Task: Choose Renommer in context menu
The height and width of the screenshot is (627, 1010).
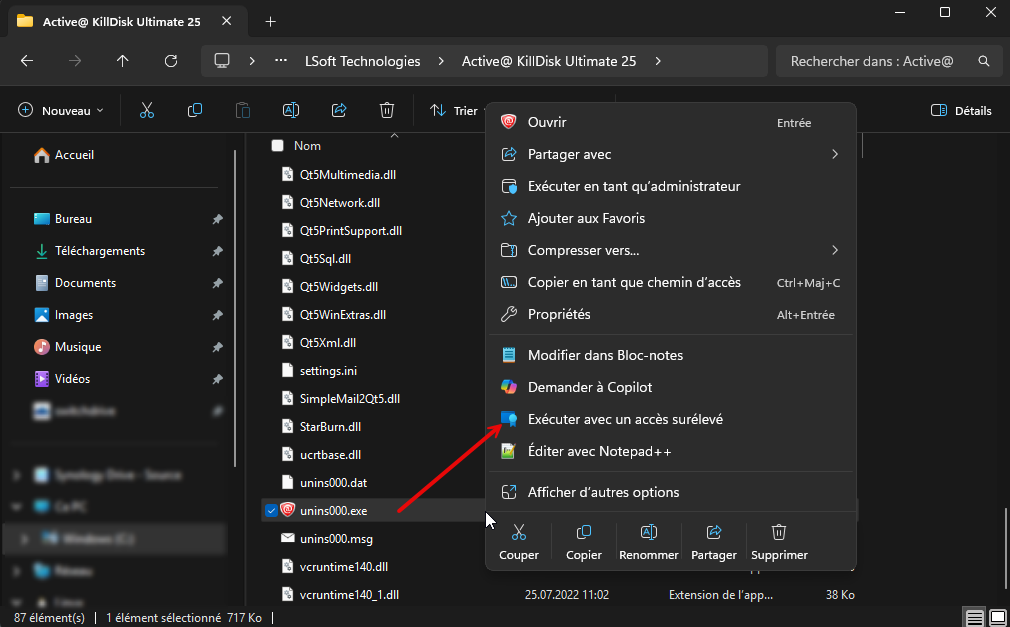Action: [649, 542]
